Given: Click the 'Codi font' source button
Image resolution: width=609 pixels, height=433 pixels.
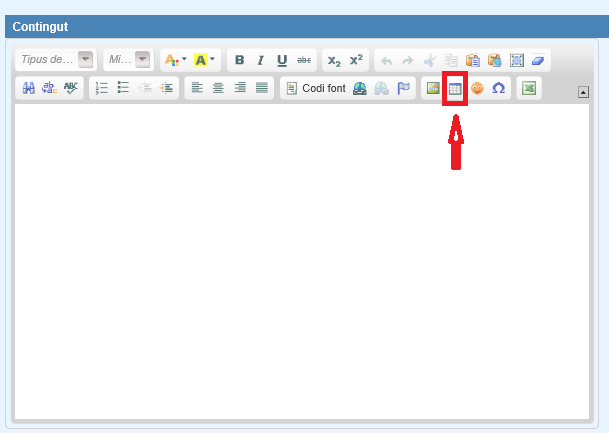Looking at the screenshot, I should 316,88.
